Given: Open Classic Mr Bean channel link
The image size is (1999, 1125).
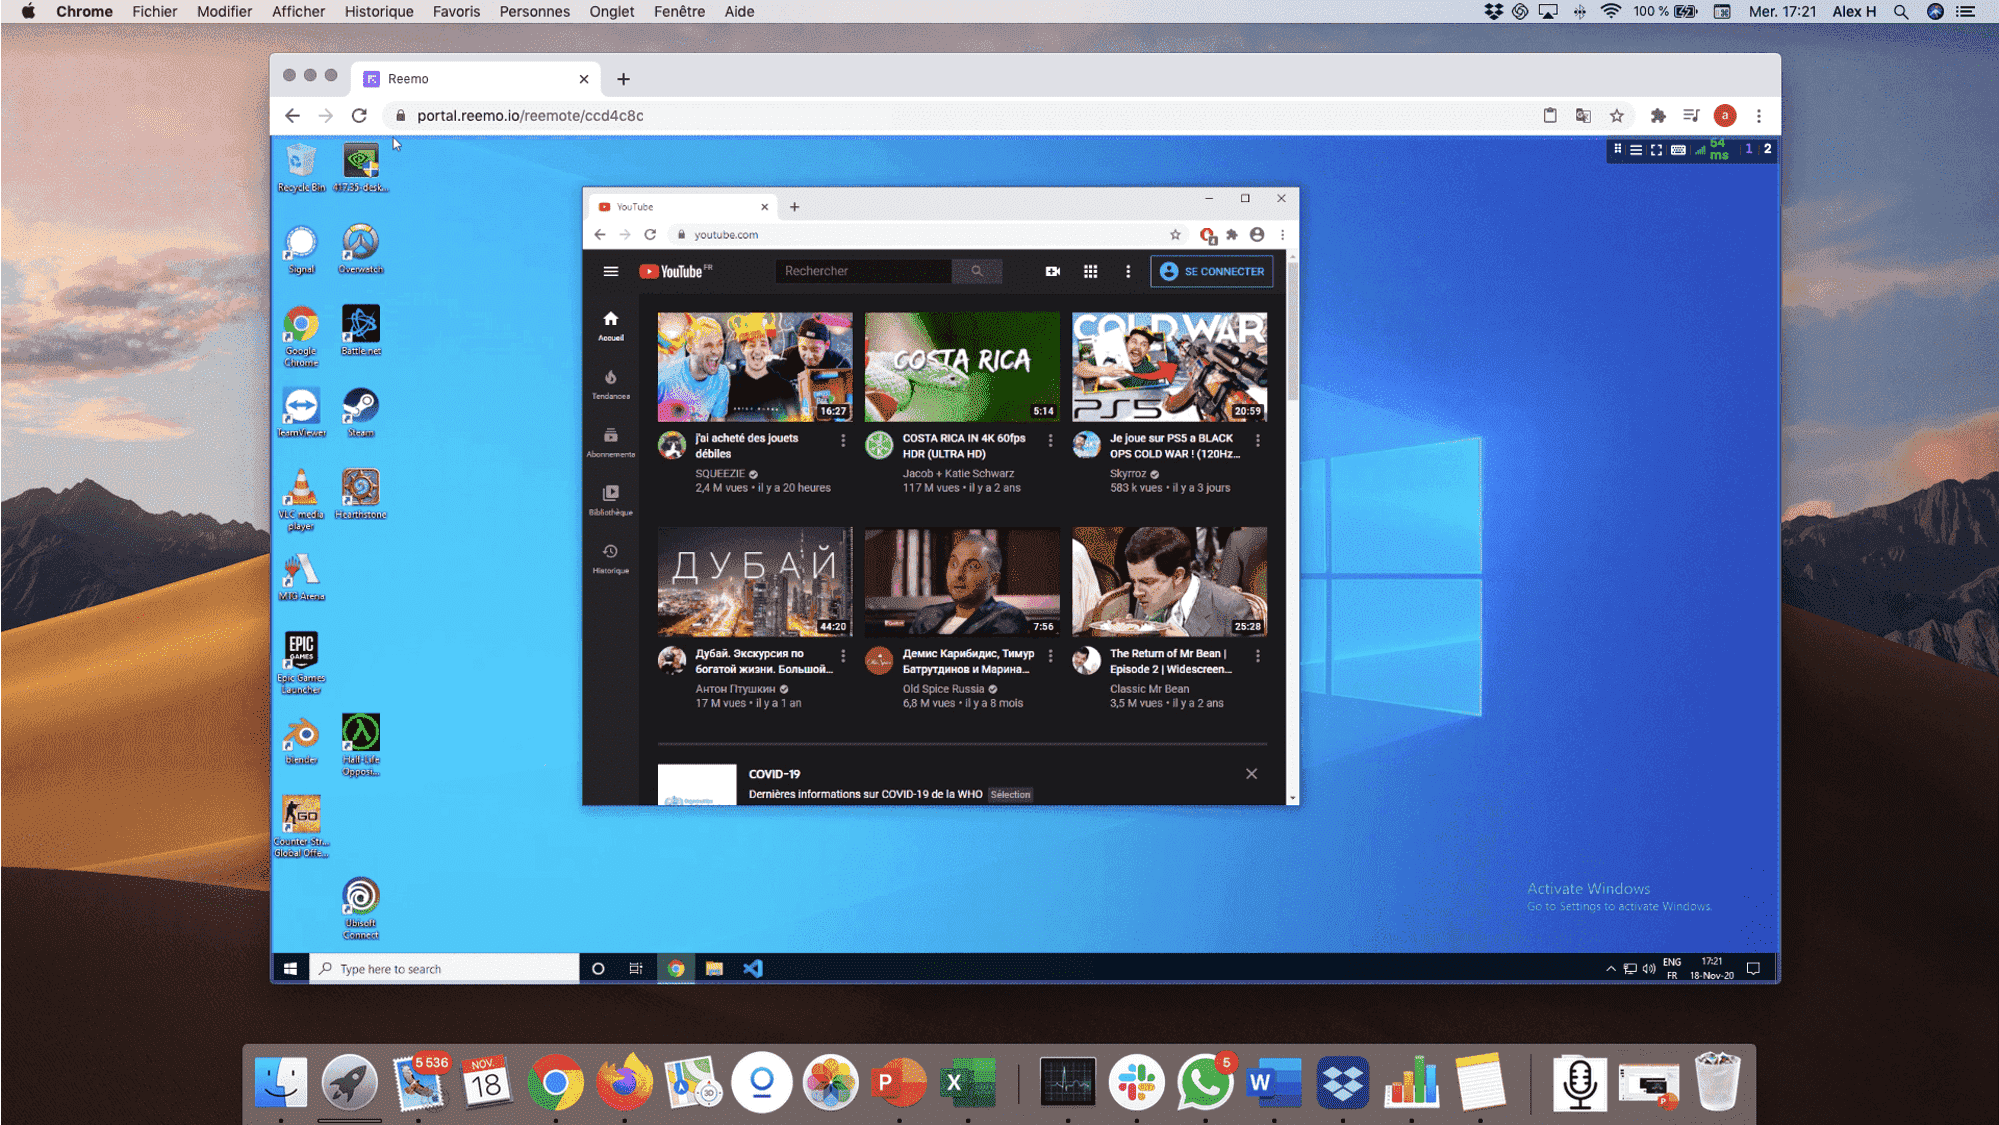Looking at the screenshot, I should 1149,689.
